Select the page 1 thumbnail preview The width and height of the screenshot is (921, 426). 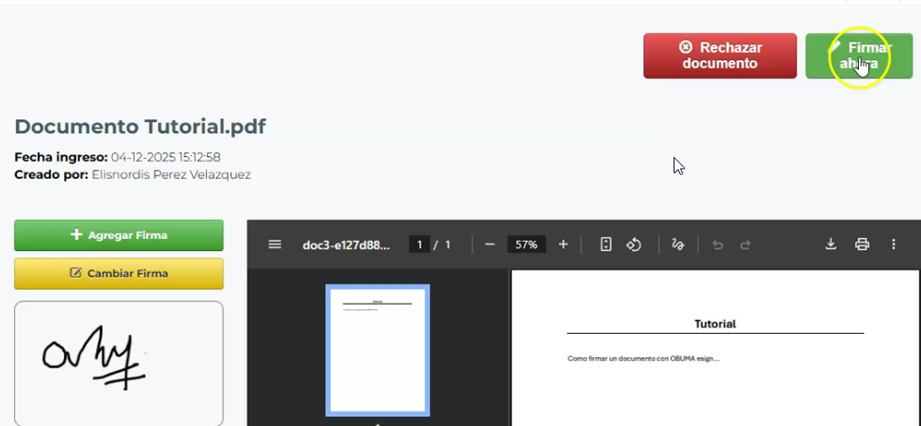[378, 350]
